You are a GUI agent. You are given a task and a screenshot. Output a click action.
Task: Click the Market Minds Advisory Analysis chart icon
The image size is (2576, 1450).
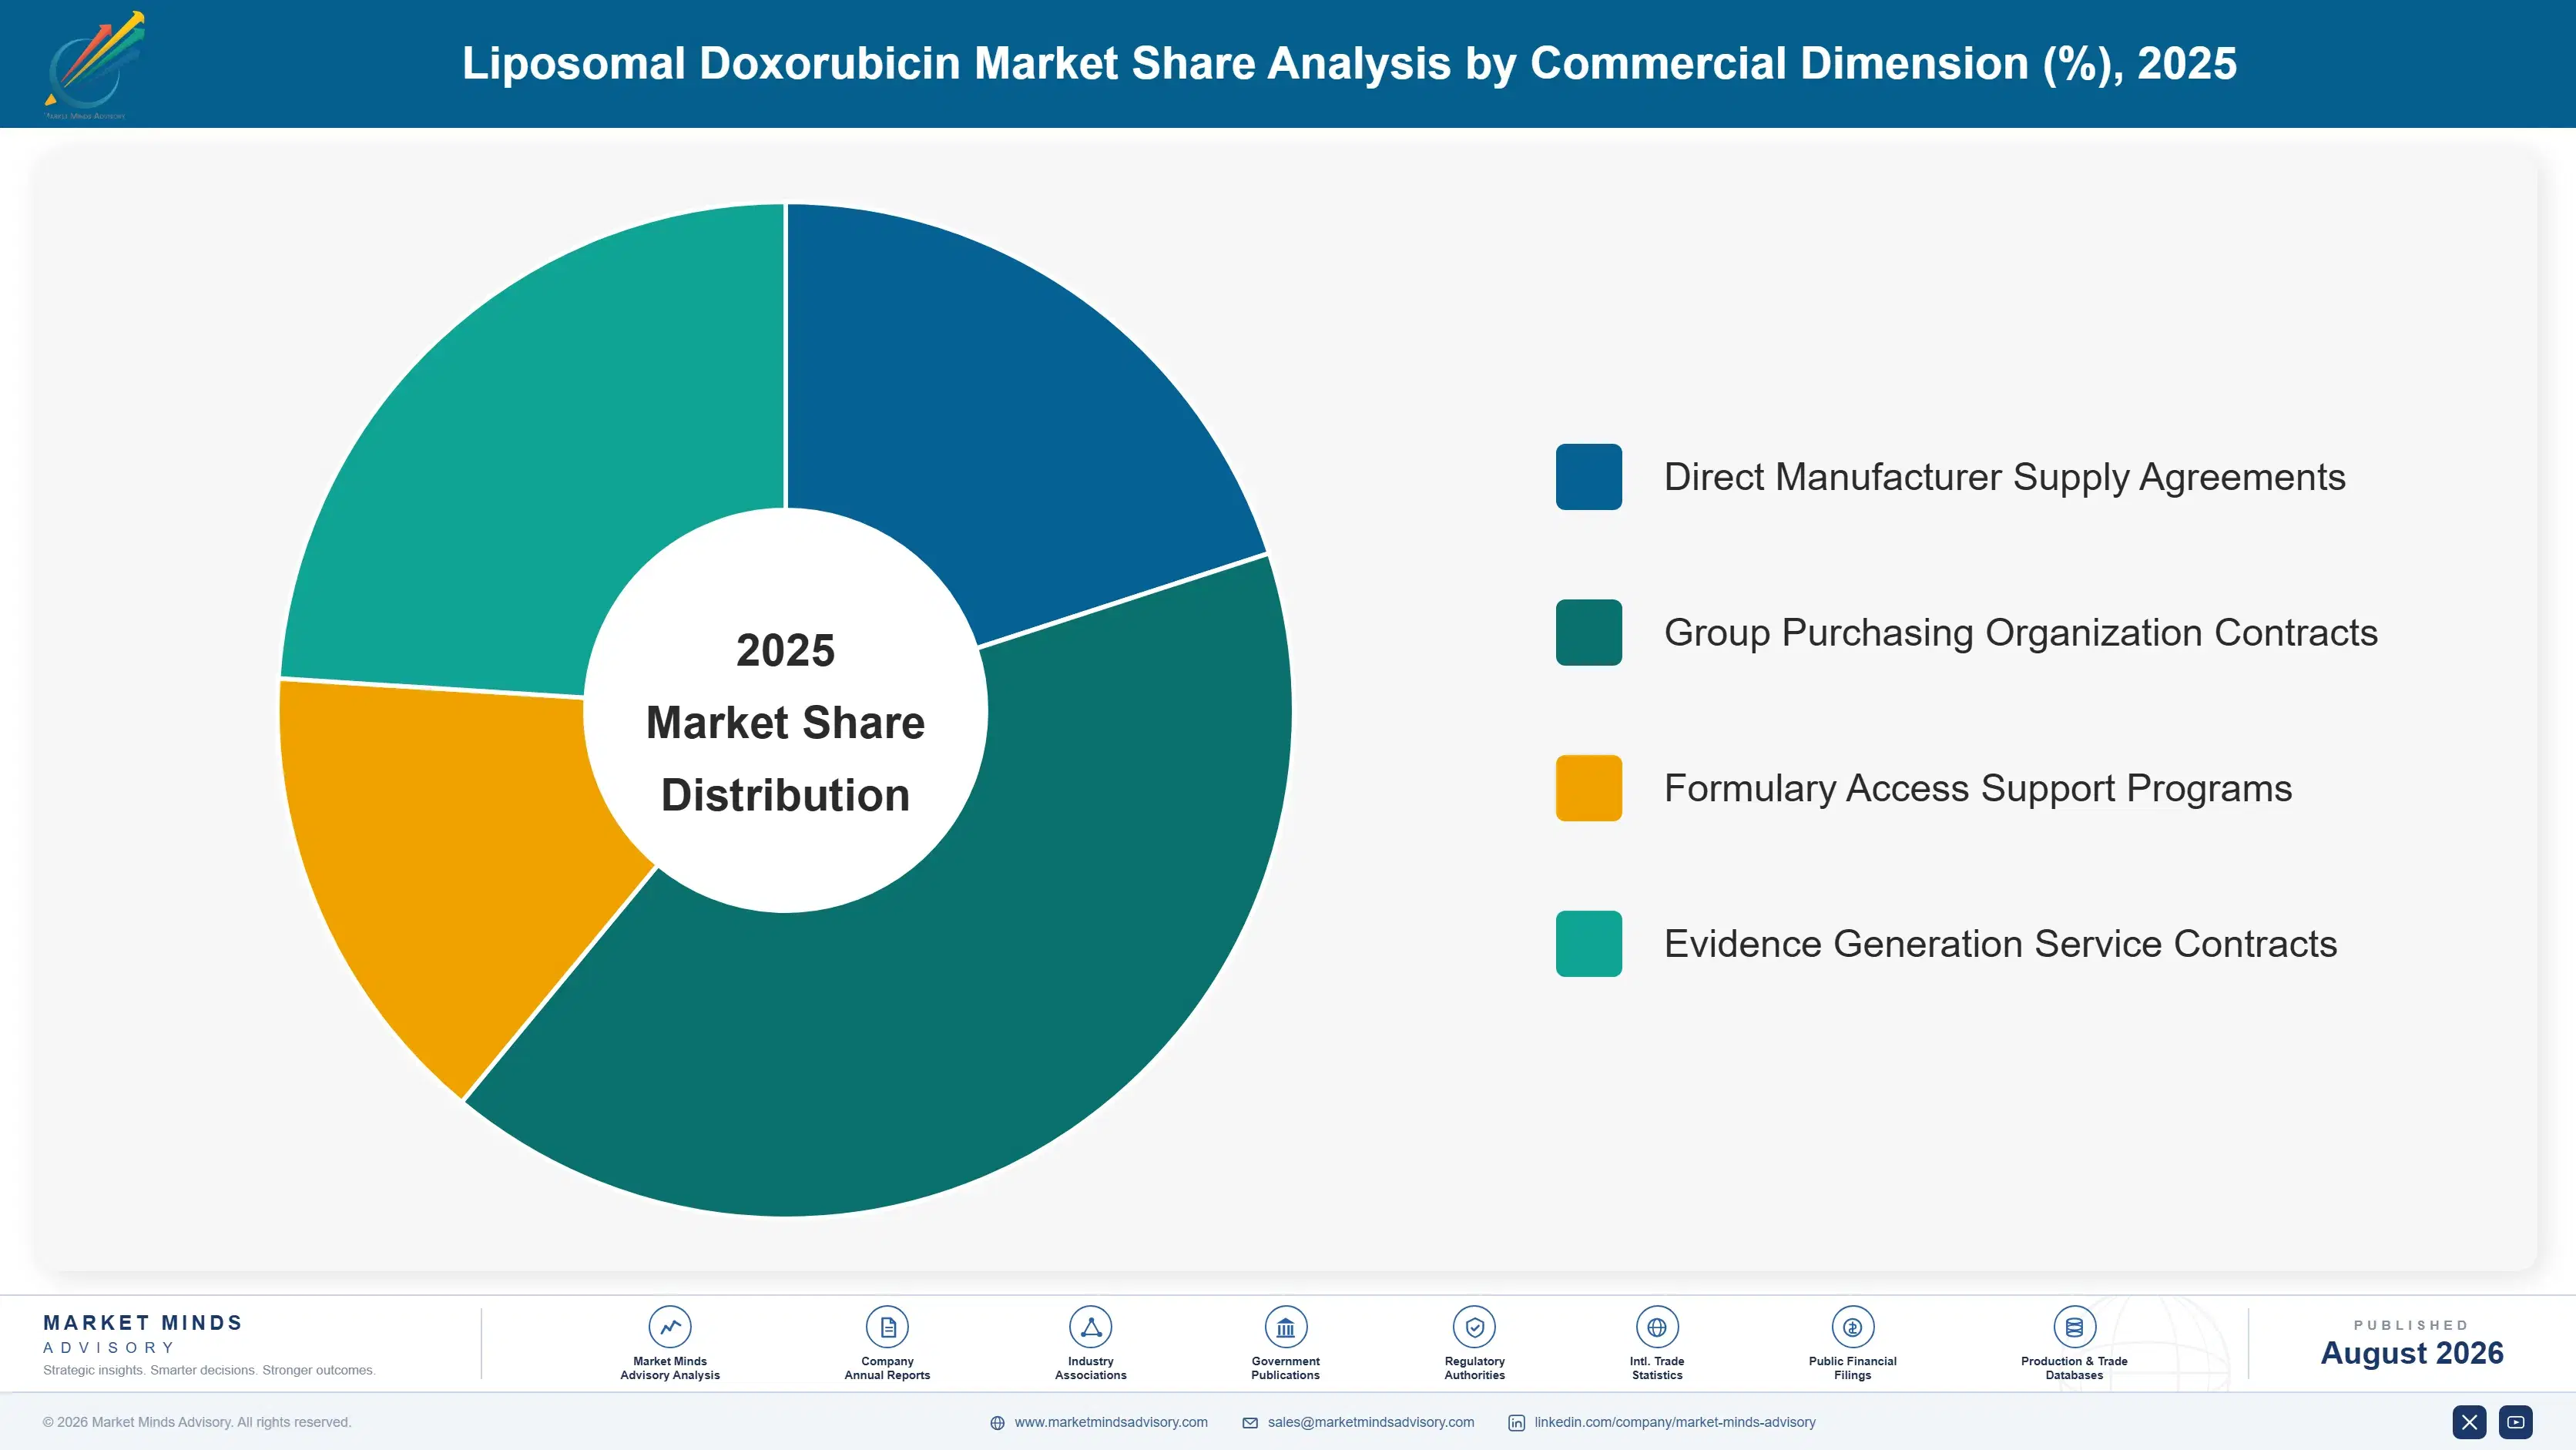click(x=669, y=1327)
